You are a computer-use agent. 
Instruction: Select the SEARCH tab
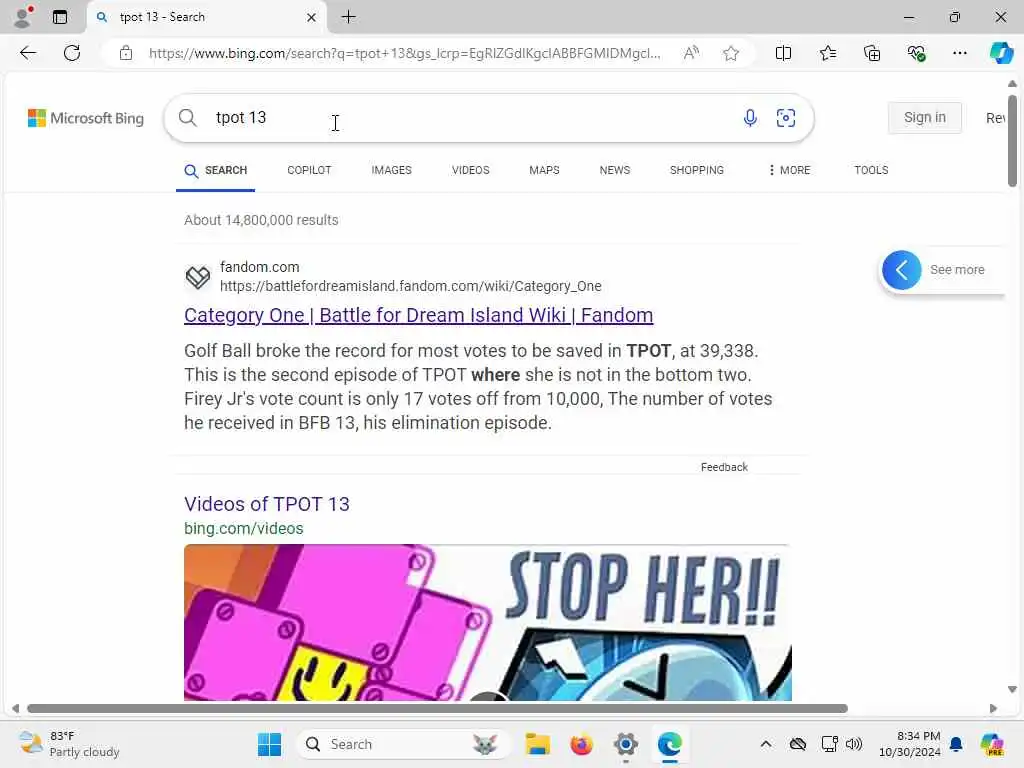[216, 170]
